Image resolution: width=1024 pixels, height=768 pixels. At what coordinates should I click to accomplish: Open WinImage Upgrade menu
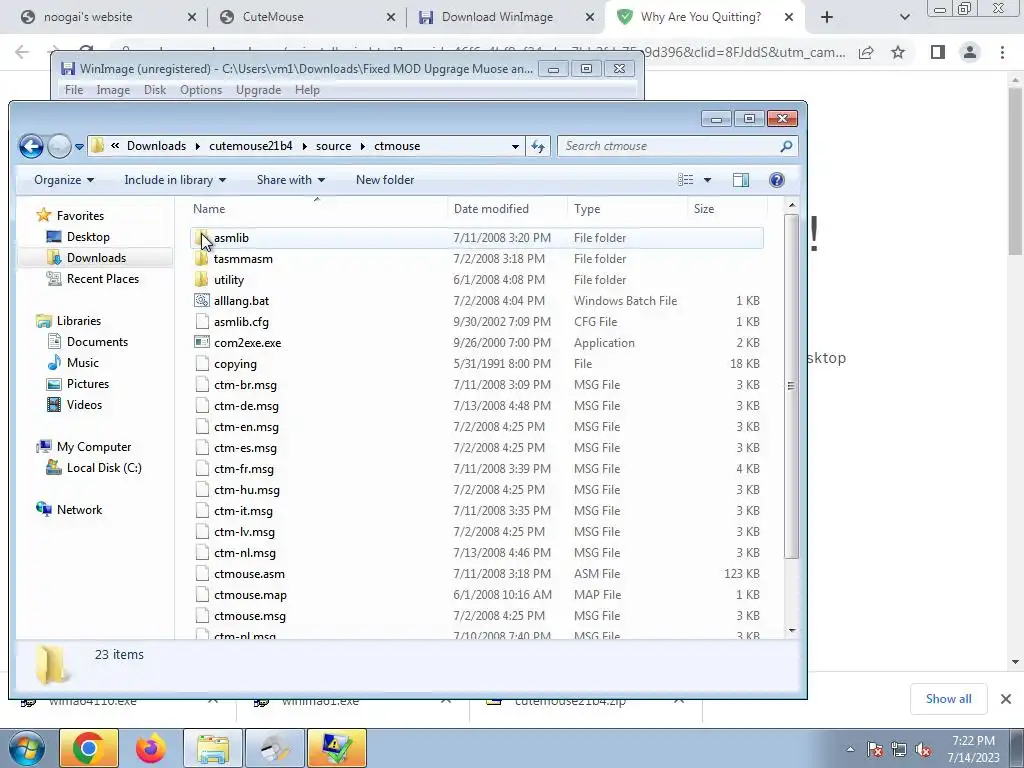pyautogui.click(x=259, y=90)
